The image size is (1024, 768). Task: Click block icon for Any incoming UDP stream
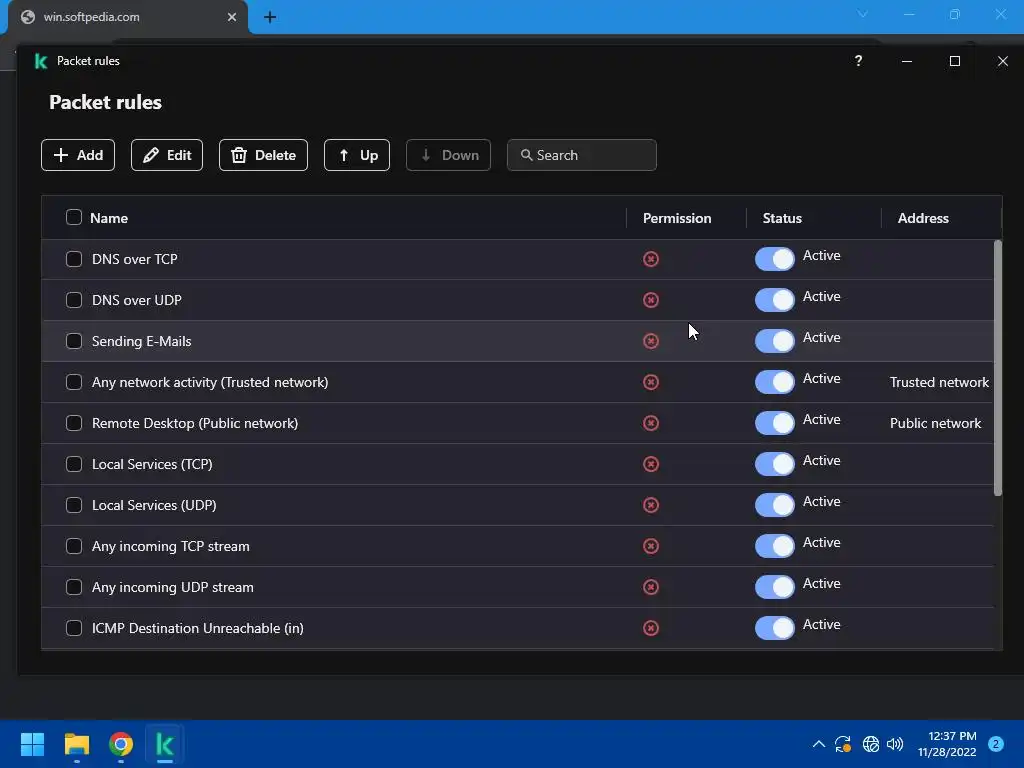(x=650, y=587)
